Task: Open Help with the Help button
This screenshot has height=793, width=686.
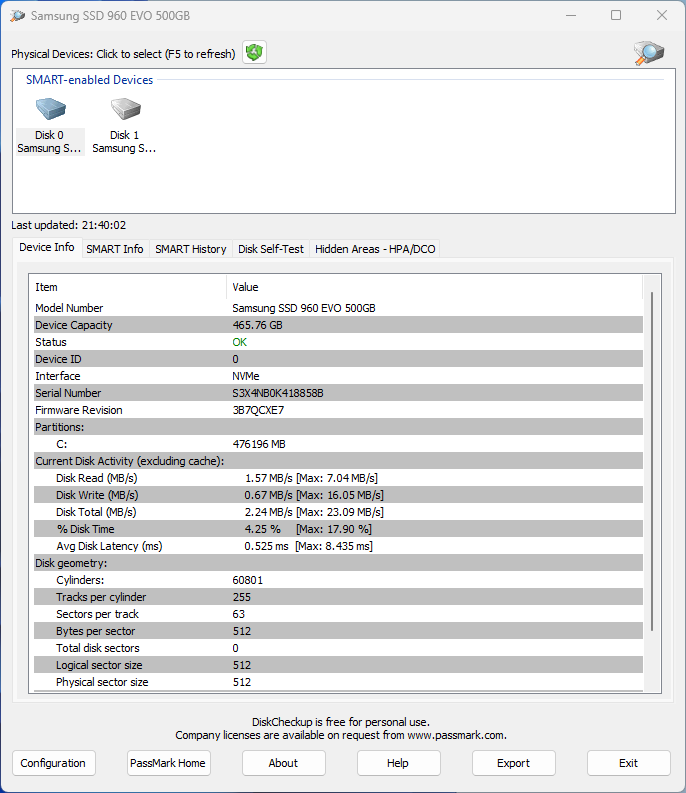Action: 398,763
